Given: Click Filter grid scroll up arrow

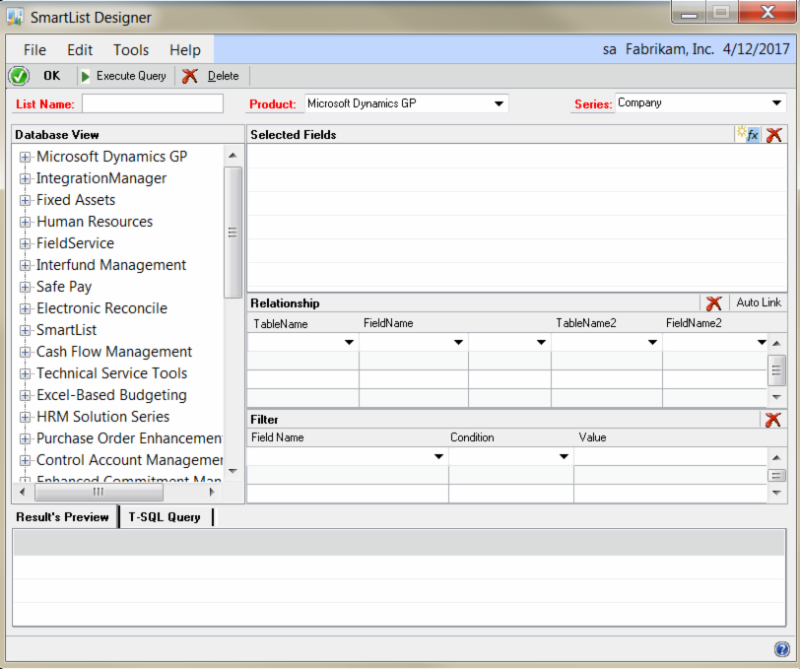Looking at the screenshot, I should [x=777, y=458].
